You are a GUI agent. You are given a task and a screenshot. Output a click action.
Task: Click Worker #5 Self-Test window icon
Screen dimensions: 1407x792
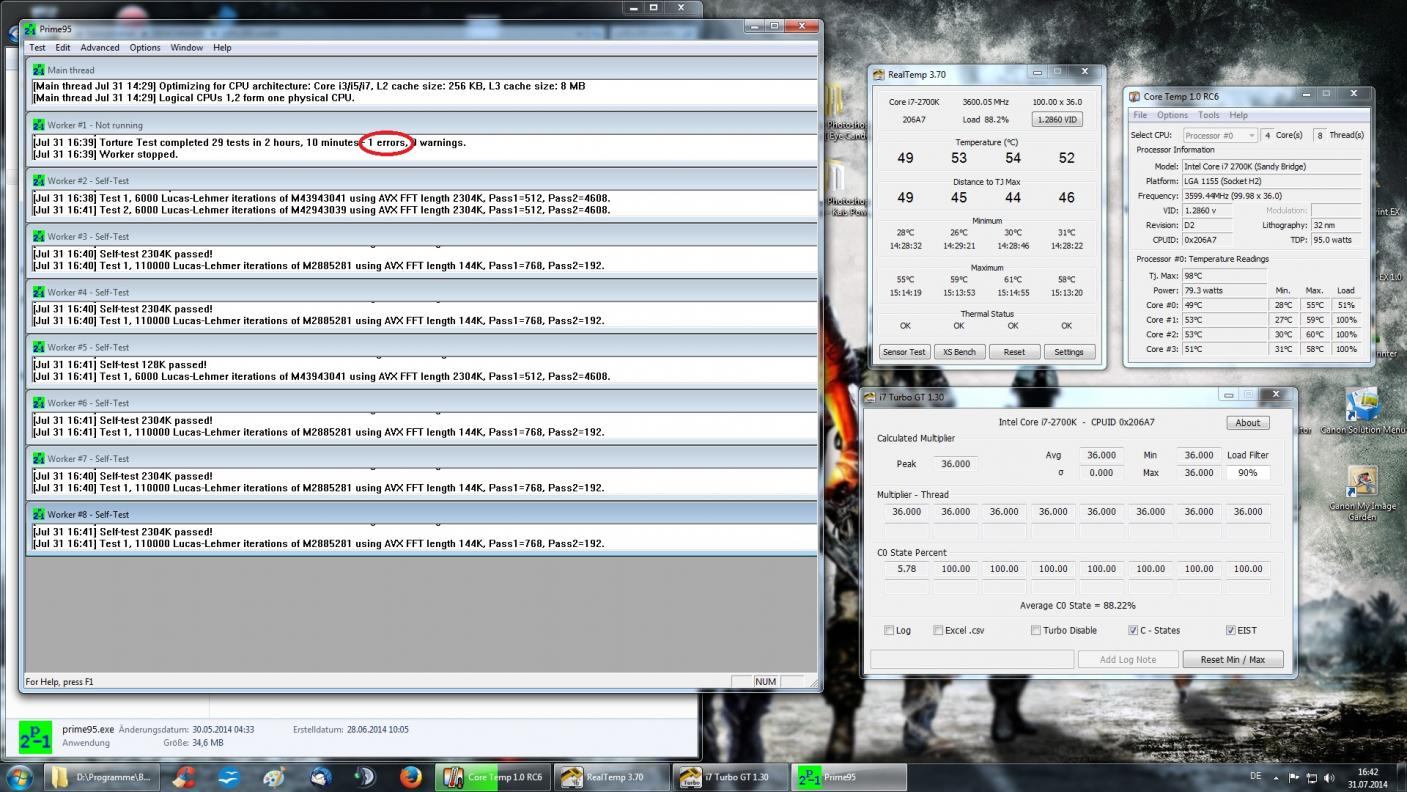39,348
